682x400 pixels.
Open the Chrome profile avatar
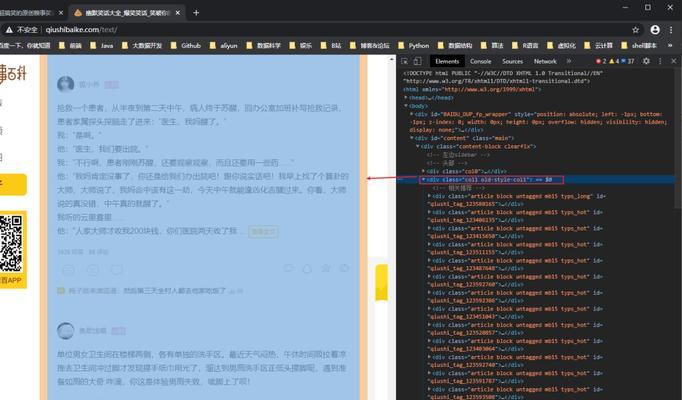[655, 30]
